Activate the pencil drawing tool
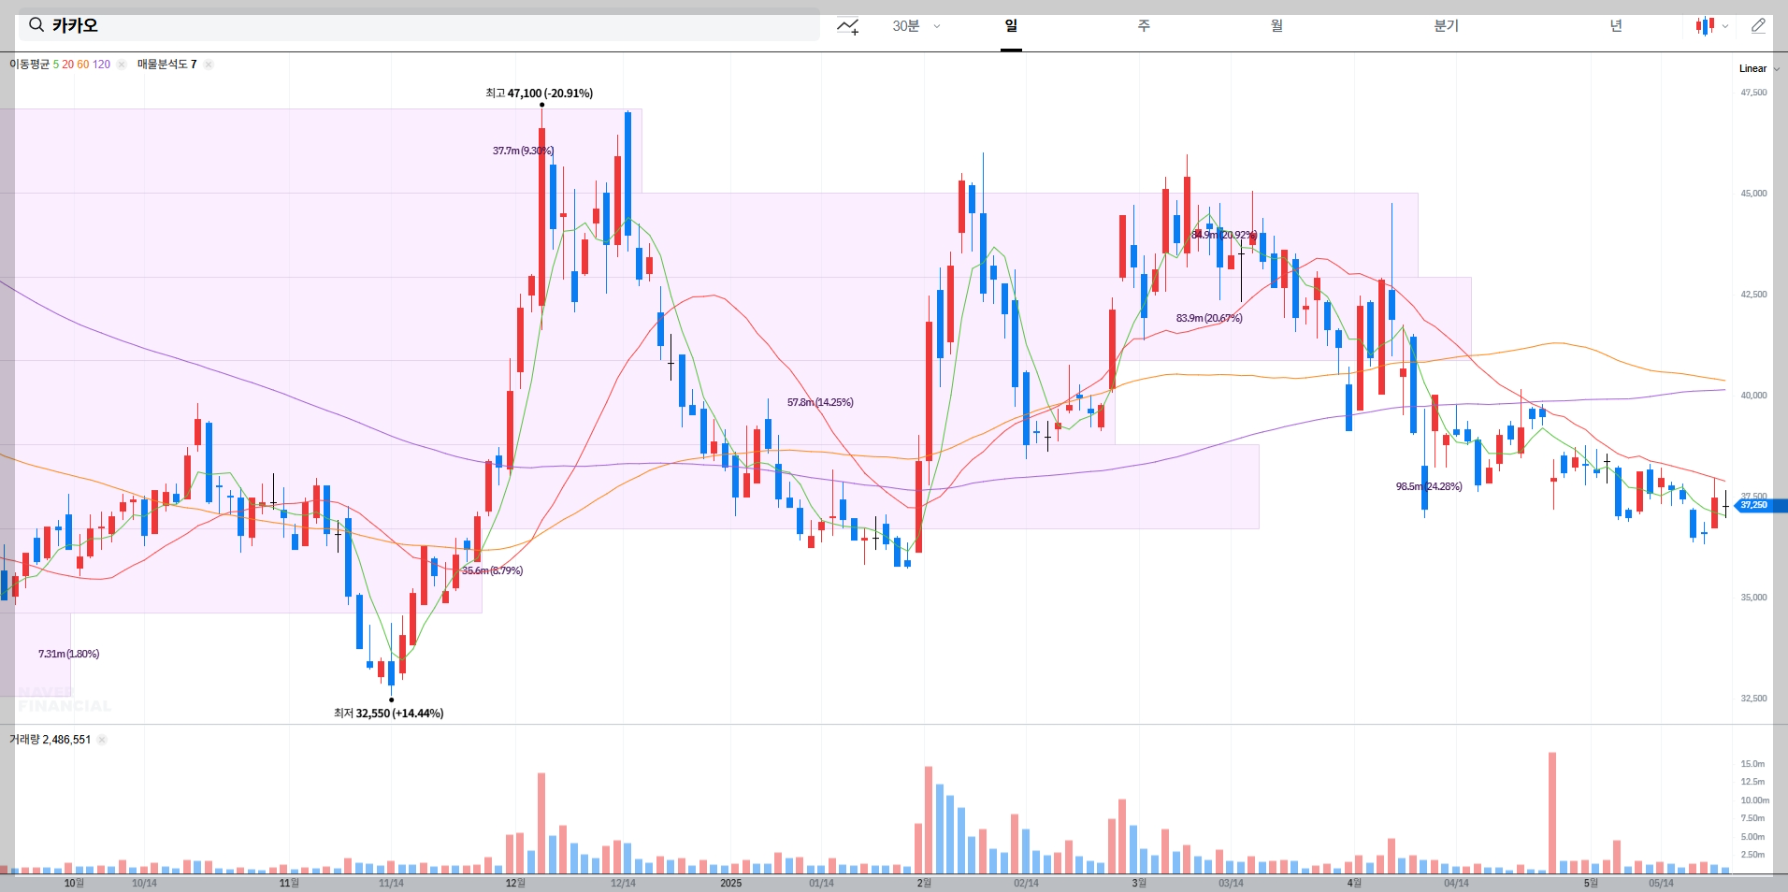 pyautogui.click(x=1758, y=26)
